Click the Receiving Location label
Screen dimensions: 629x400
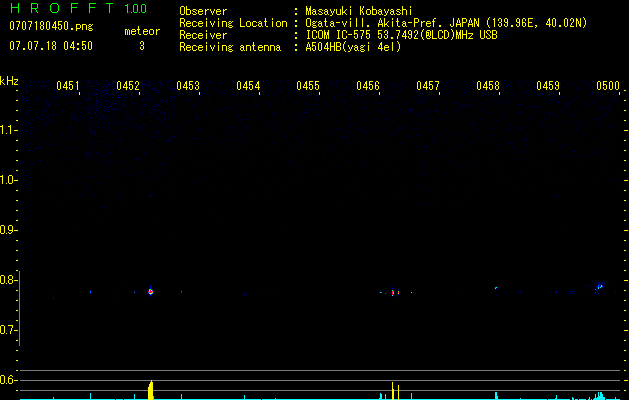(x=233, y=23)
